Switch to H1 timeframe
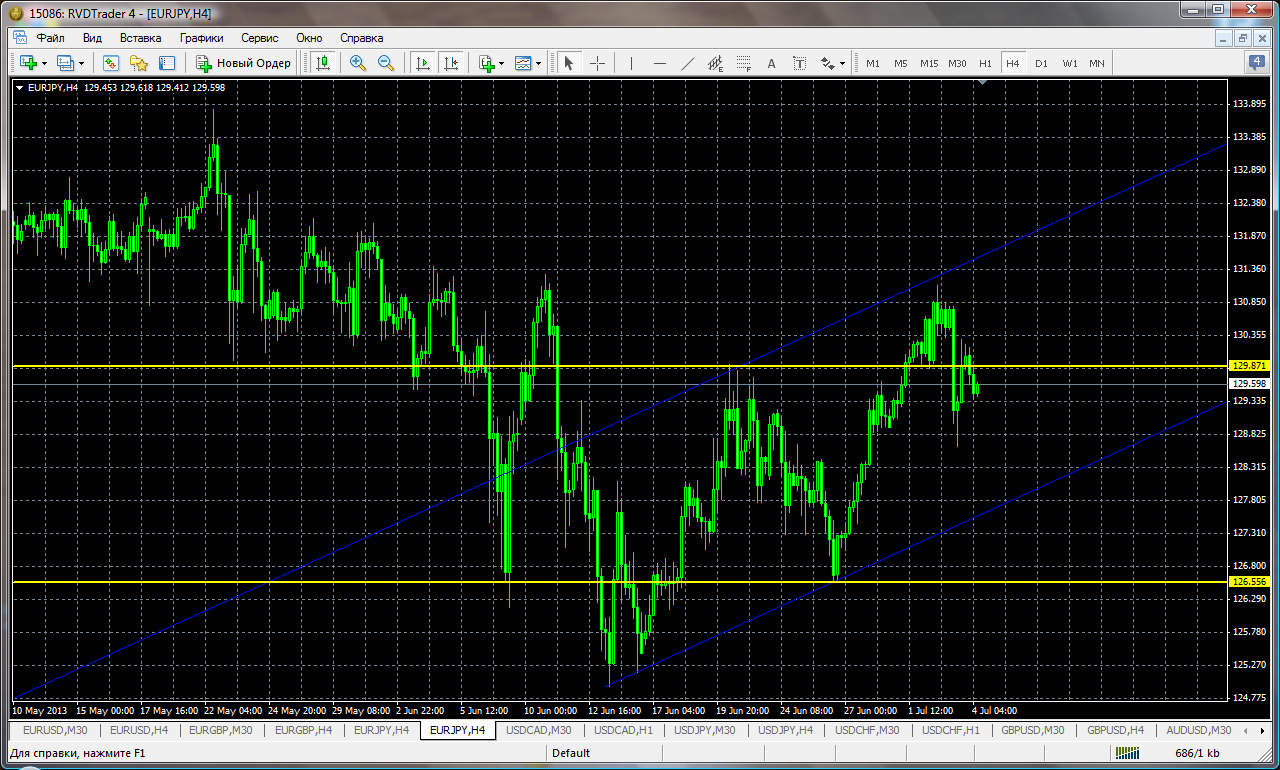Viewport: 1280px width, 770px height. click(985, 63)
